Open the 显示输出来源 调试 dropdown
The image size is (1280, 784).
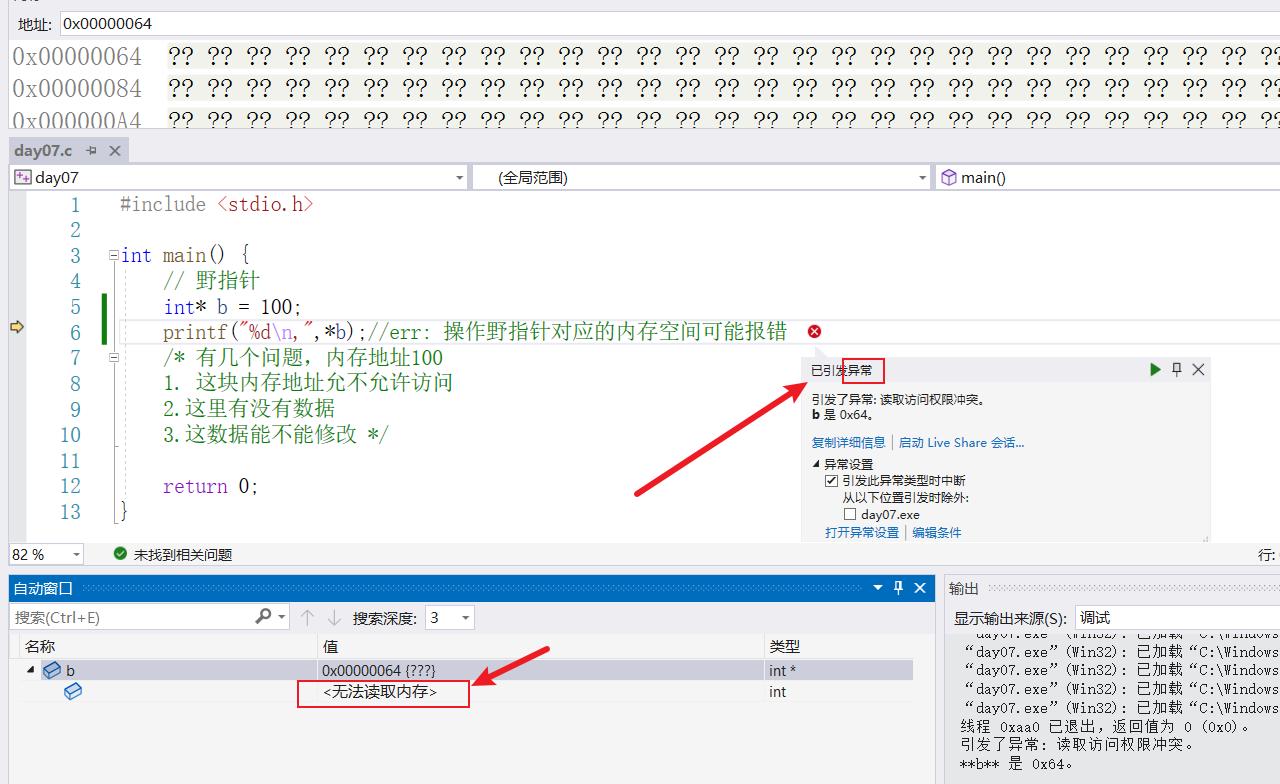tap(1177, 618)
